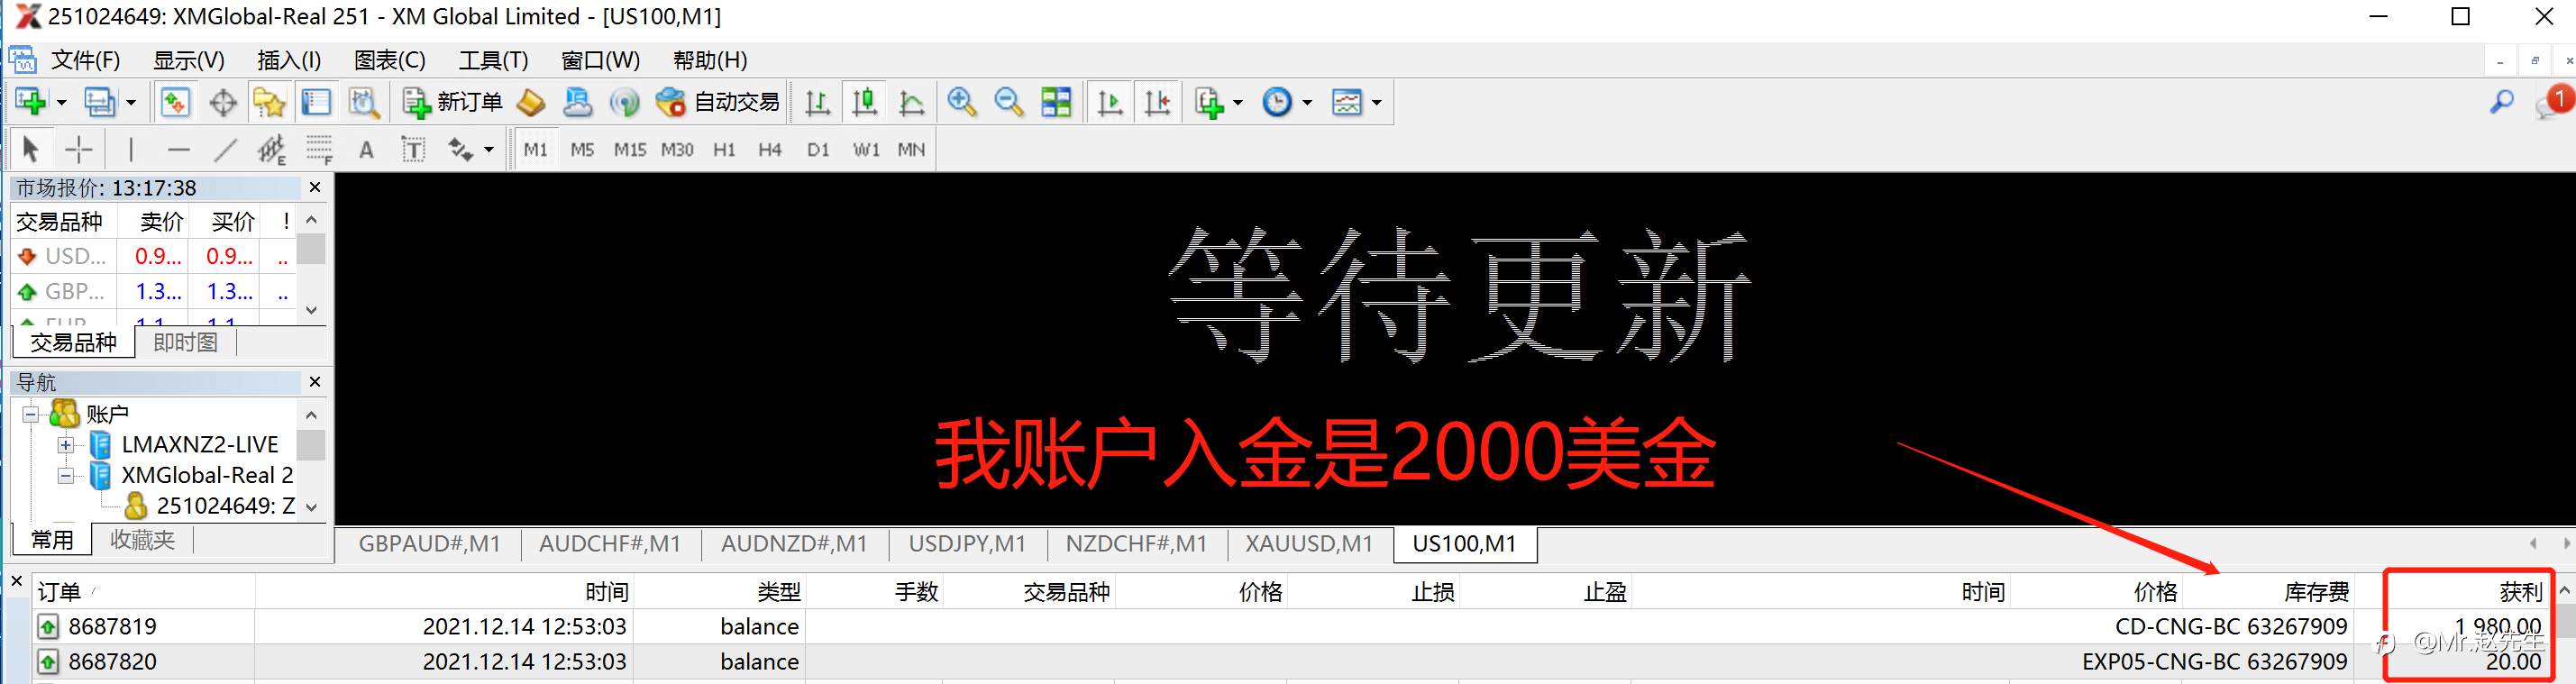
Task: Expand the new chart dropdown arrow
Action: point(61,103)
